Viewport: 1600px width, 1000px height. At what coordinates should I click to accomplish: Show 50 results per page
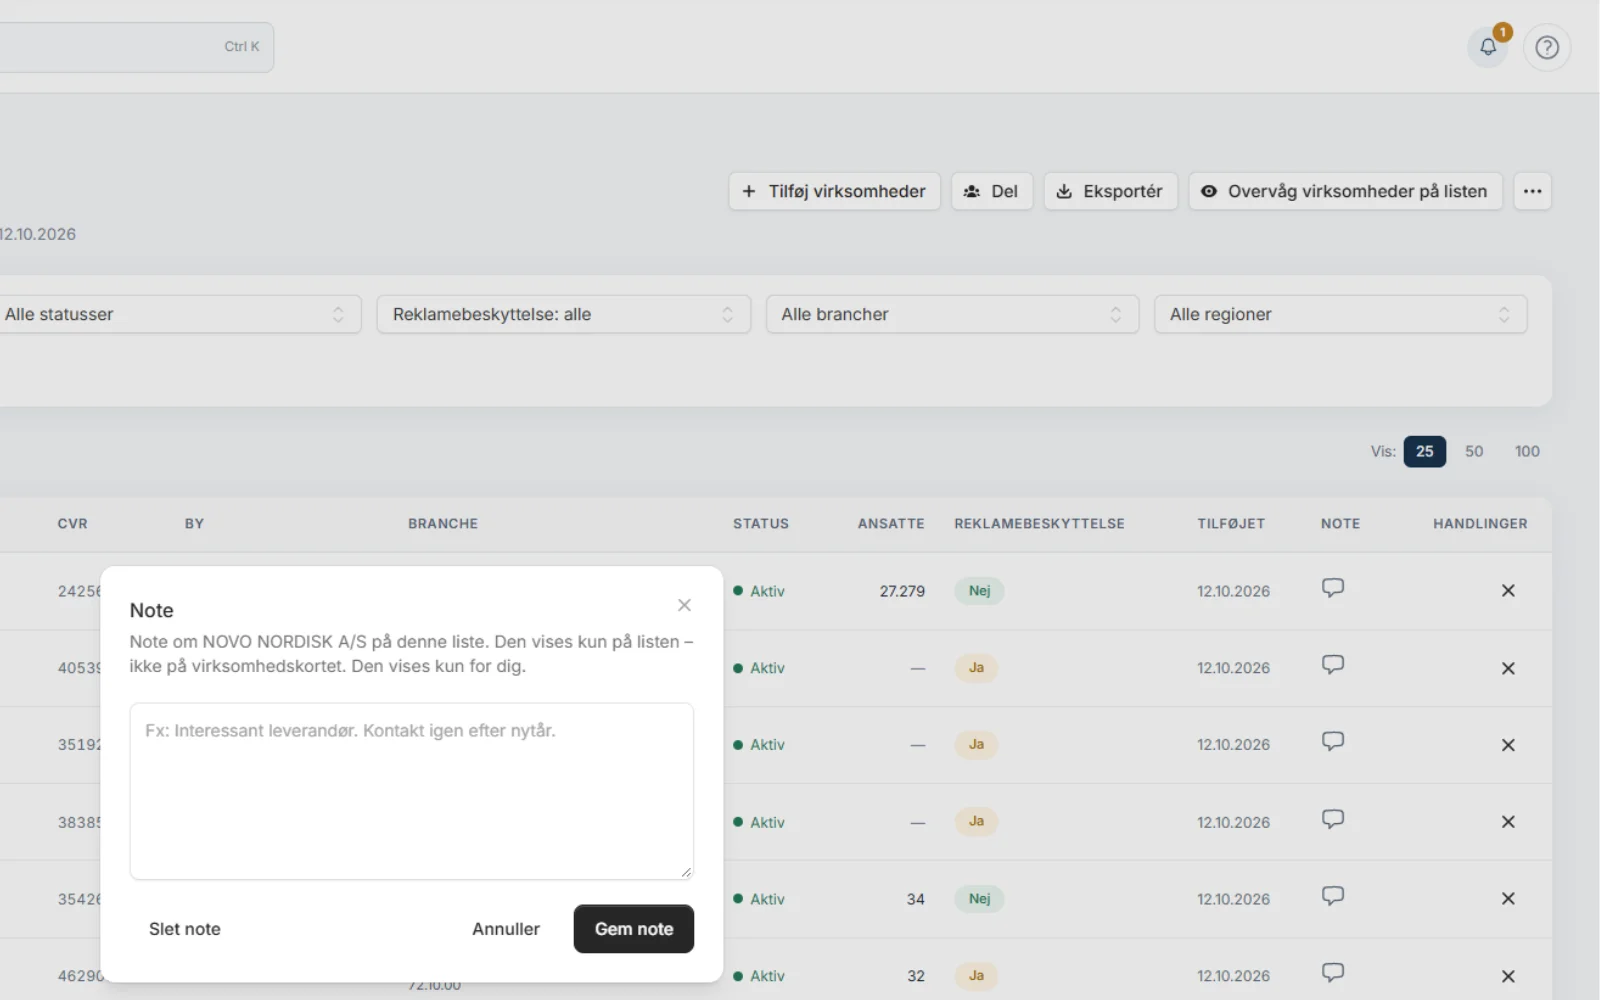coord(1474,451)
